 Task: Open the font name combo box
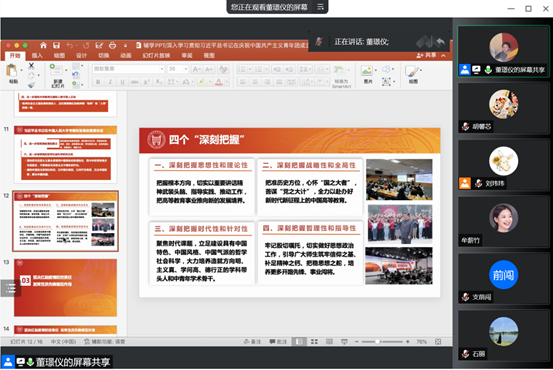128,69
